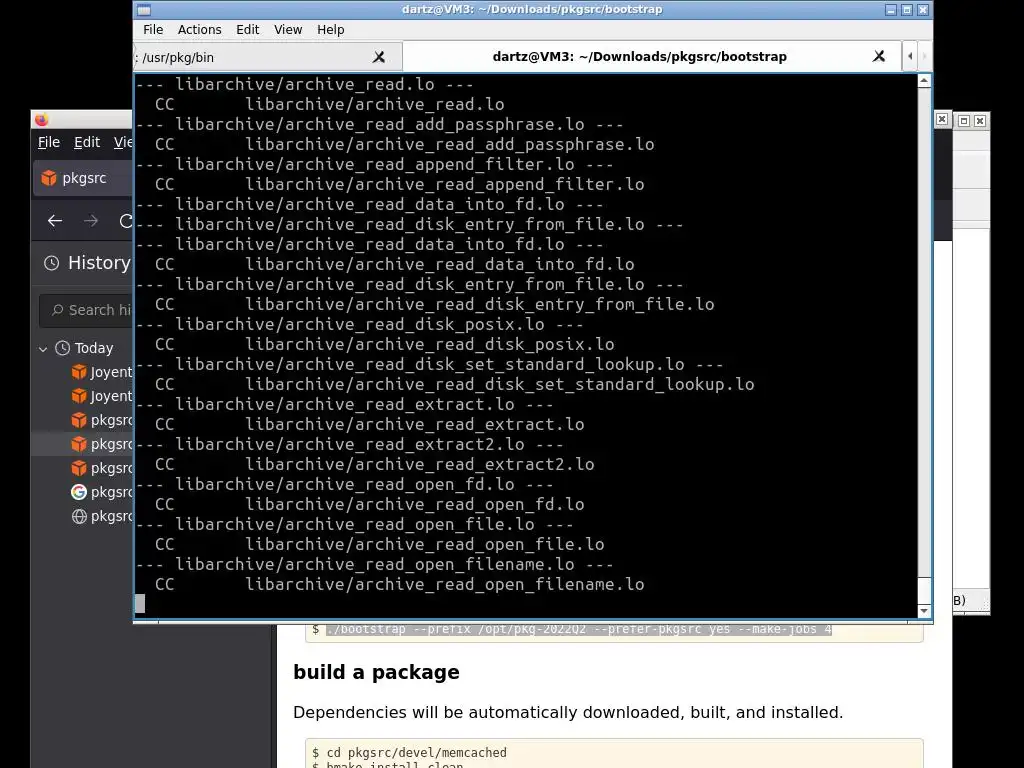
Task: Select the pkgsrc Firefox tab
Action: [x=84, y=178]
